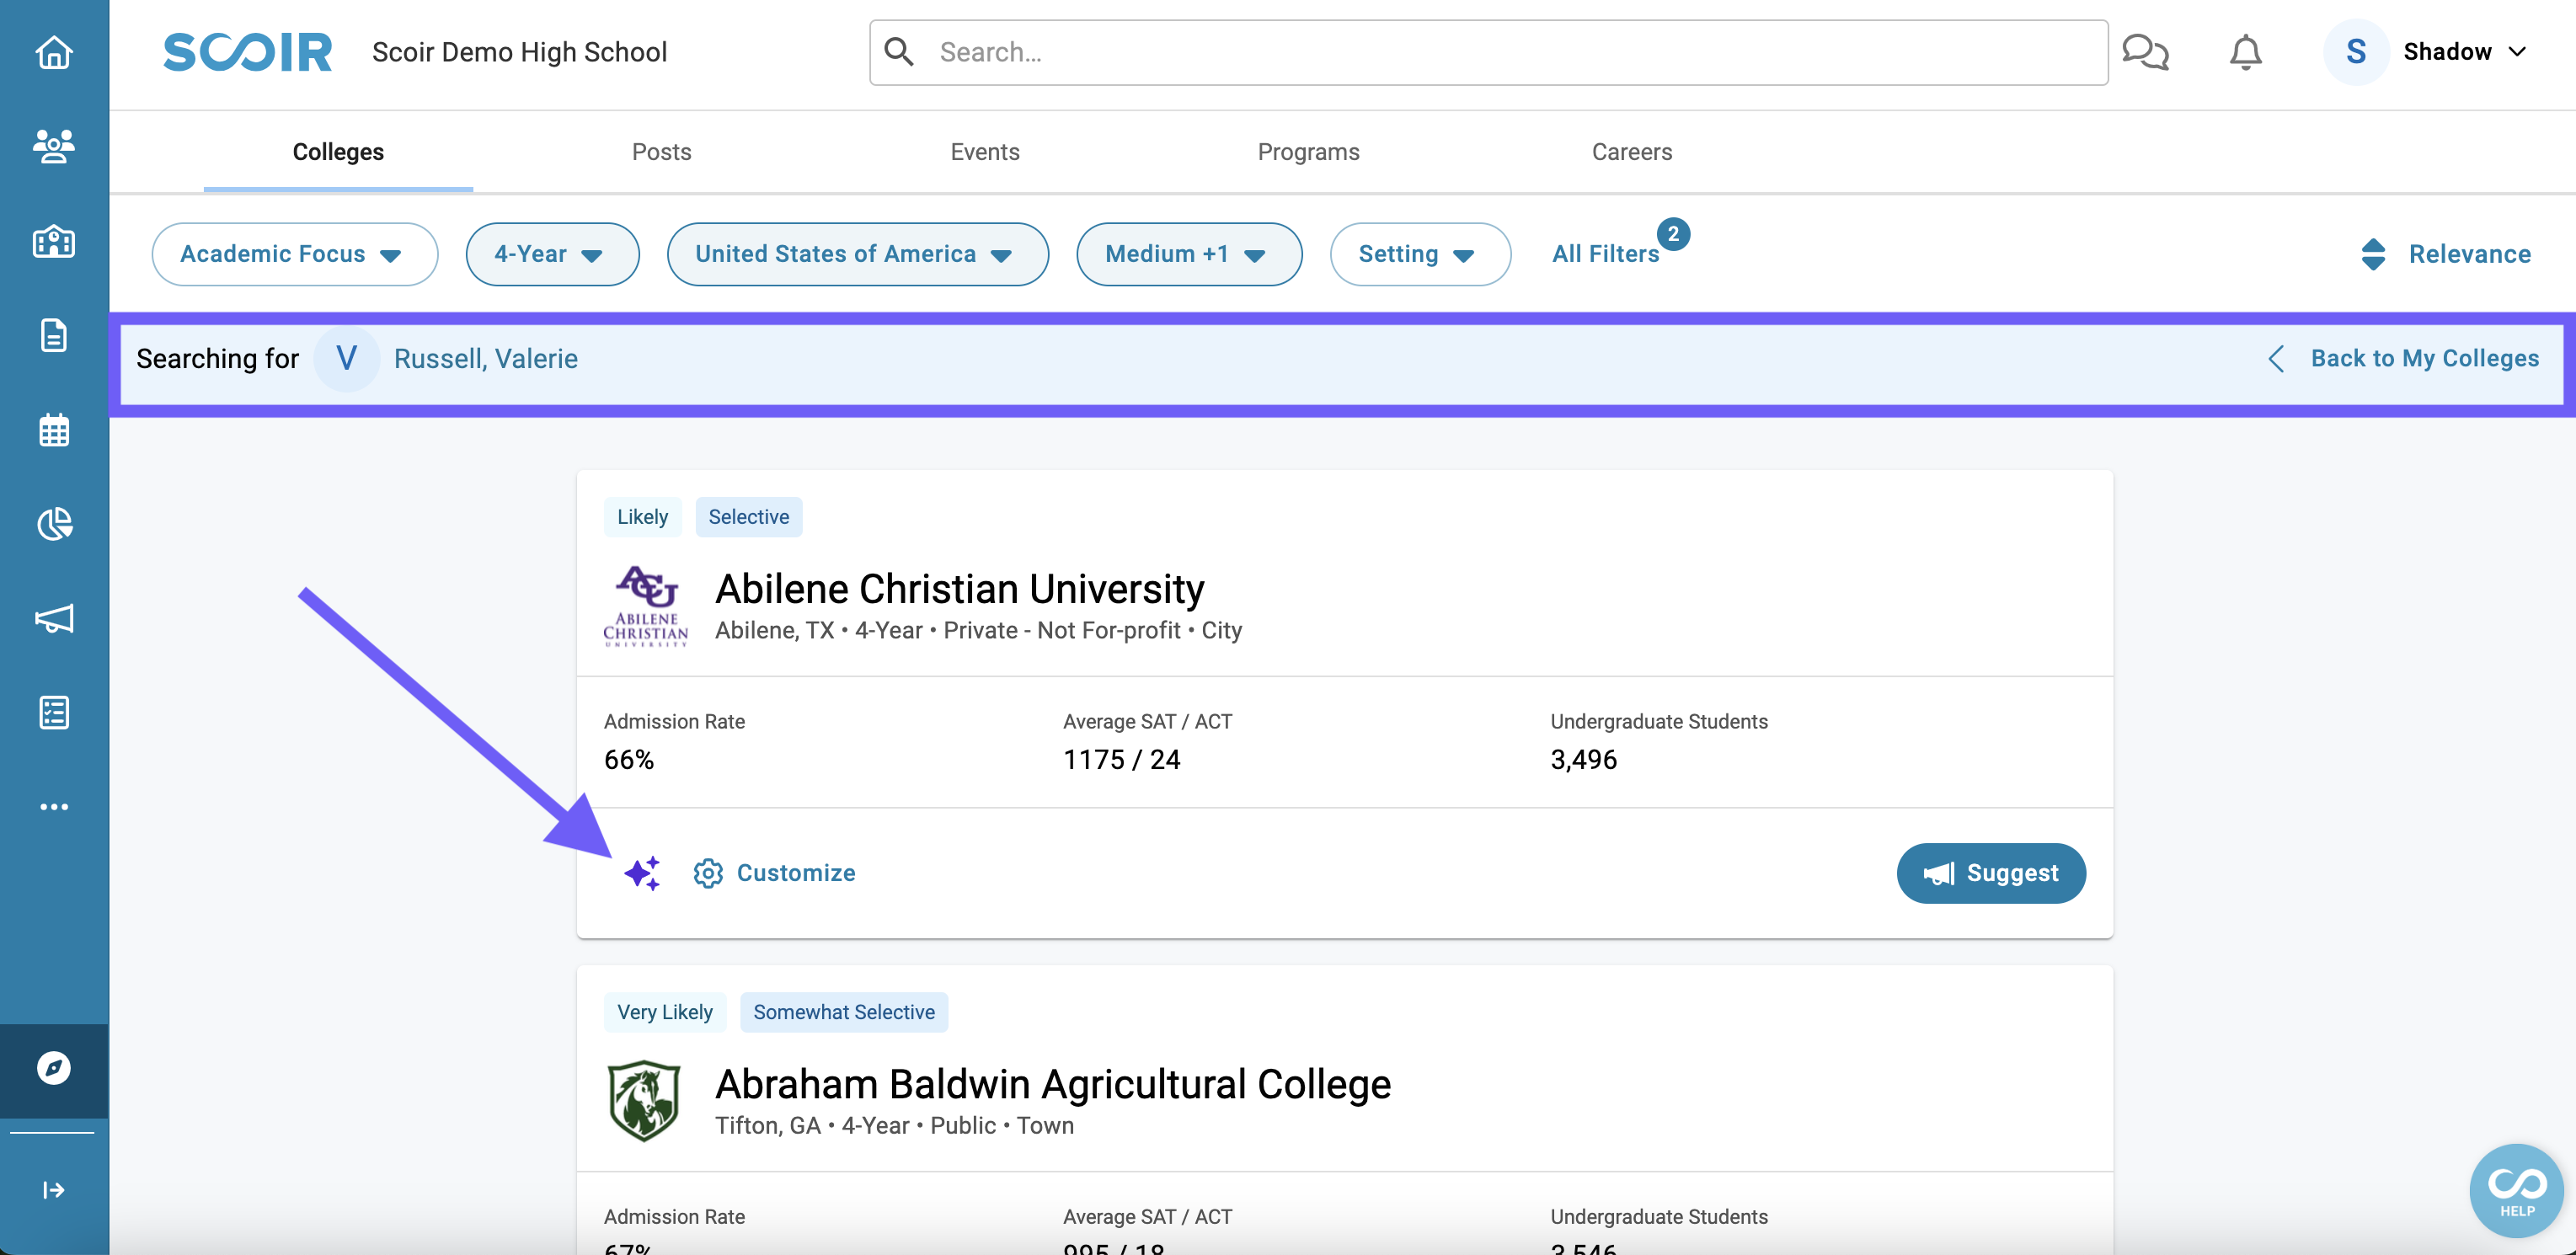
Task: Expand the Setting filter dropdown
Action: (1419, 254)
